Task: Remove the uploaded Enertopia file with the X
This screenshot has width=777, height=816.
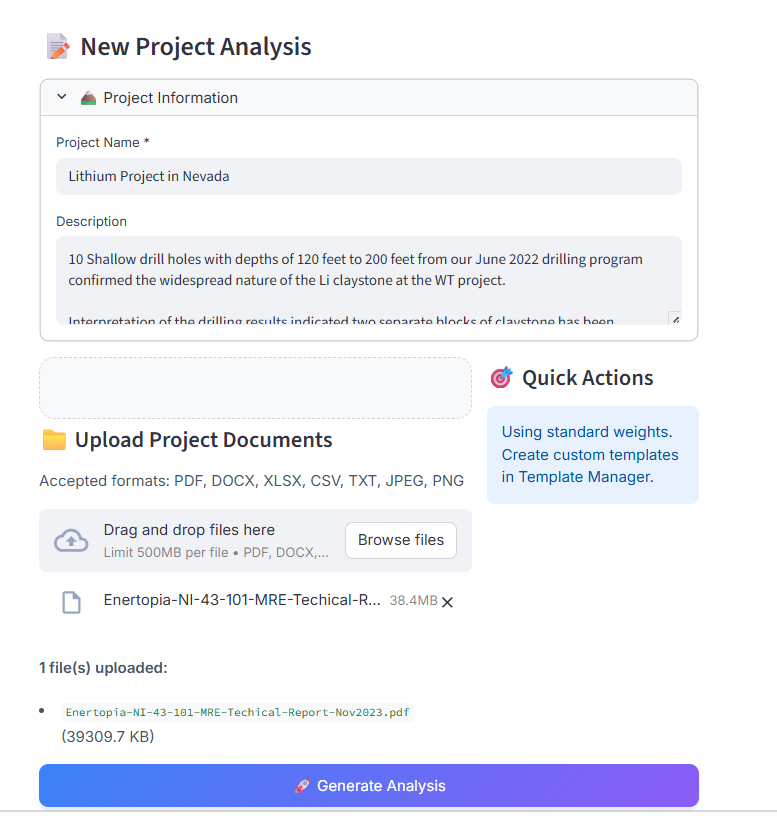Action: click(x=447, y=603)
